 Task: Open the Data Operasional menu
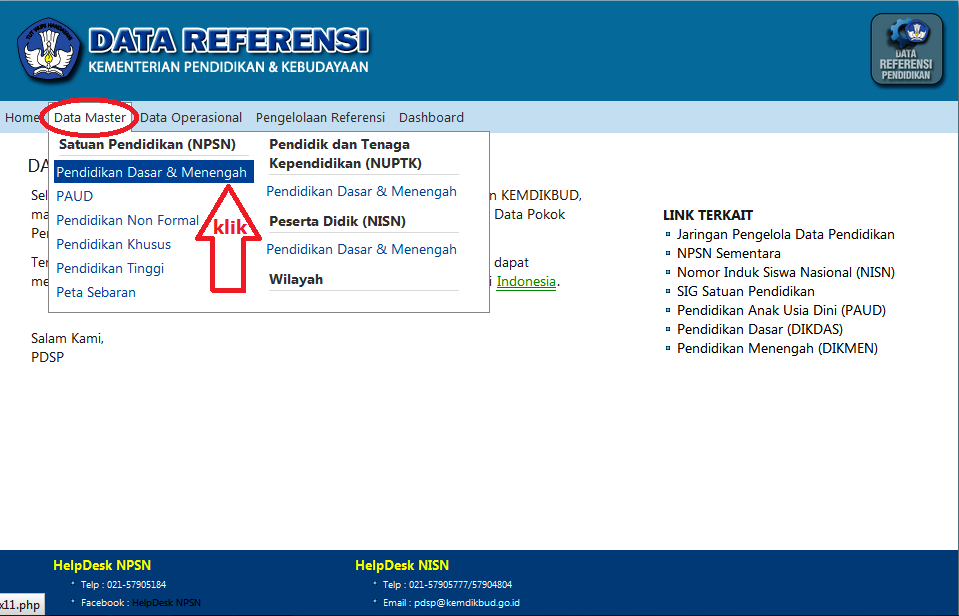tap(190, 117)
